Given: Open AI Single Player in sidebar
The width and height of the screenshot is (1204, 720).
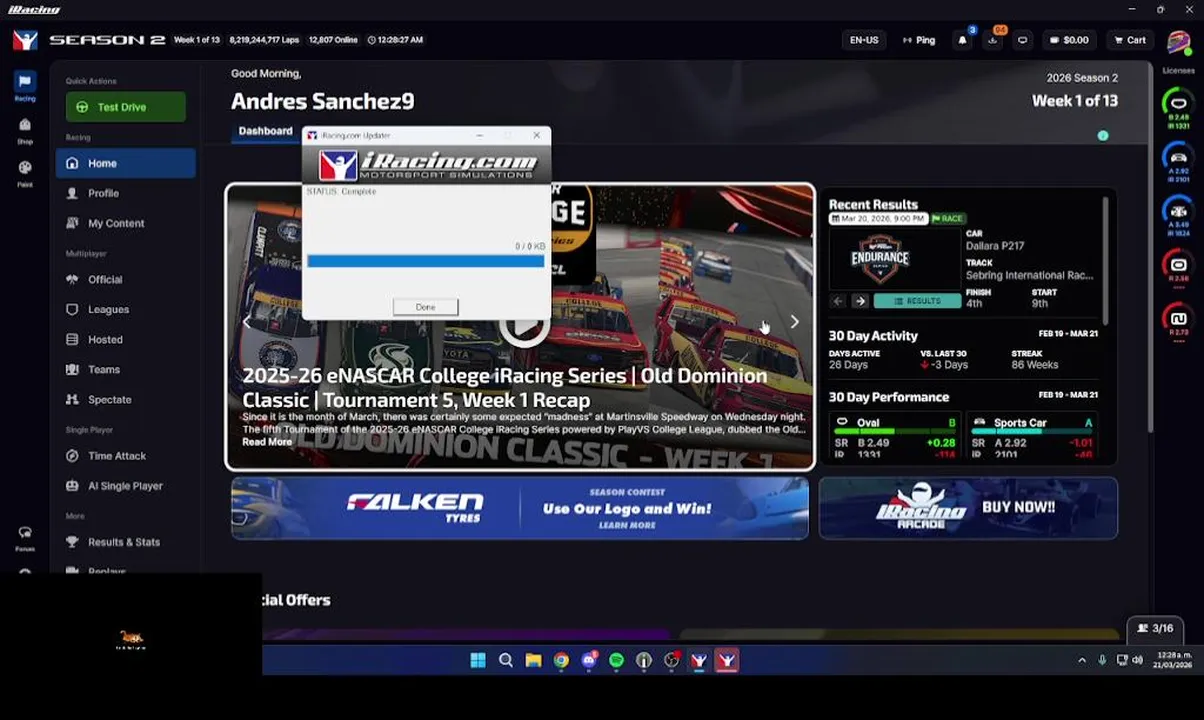Looking at the screenshot, I should click(x=125, y=485).
